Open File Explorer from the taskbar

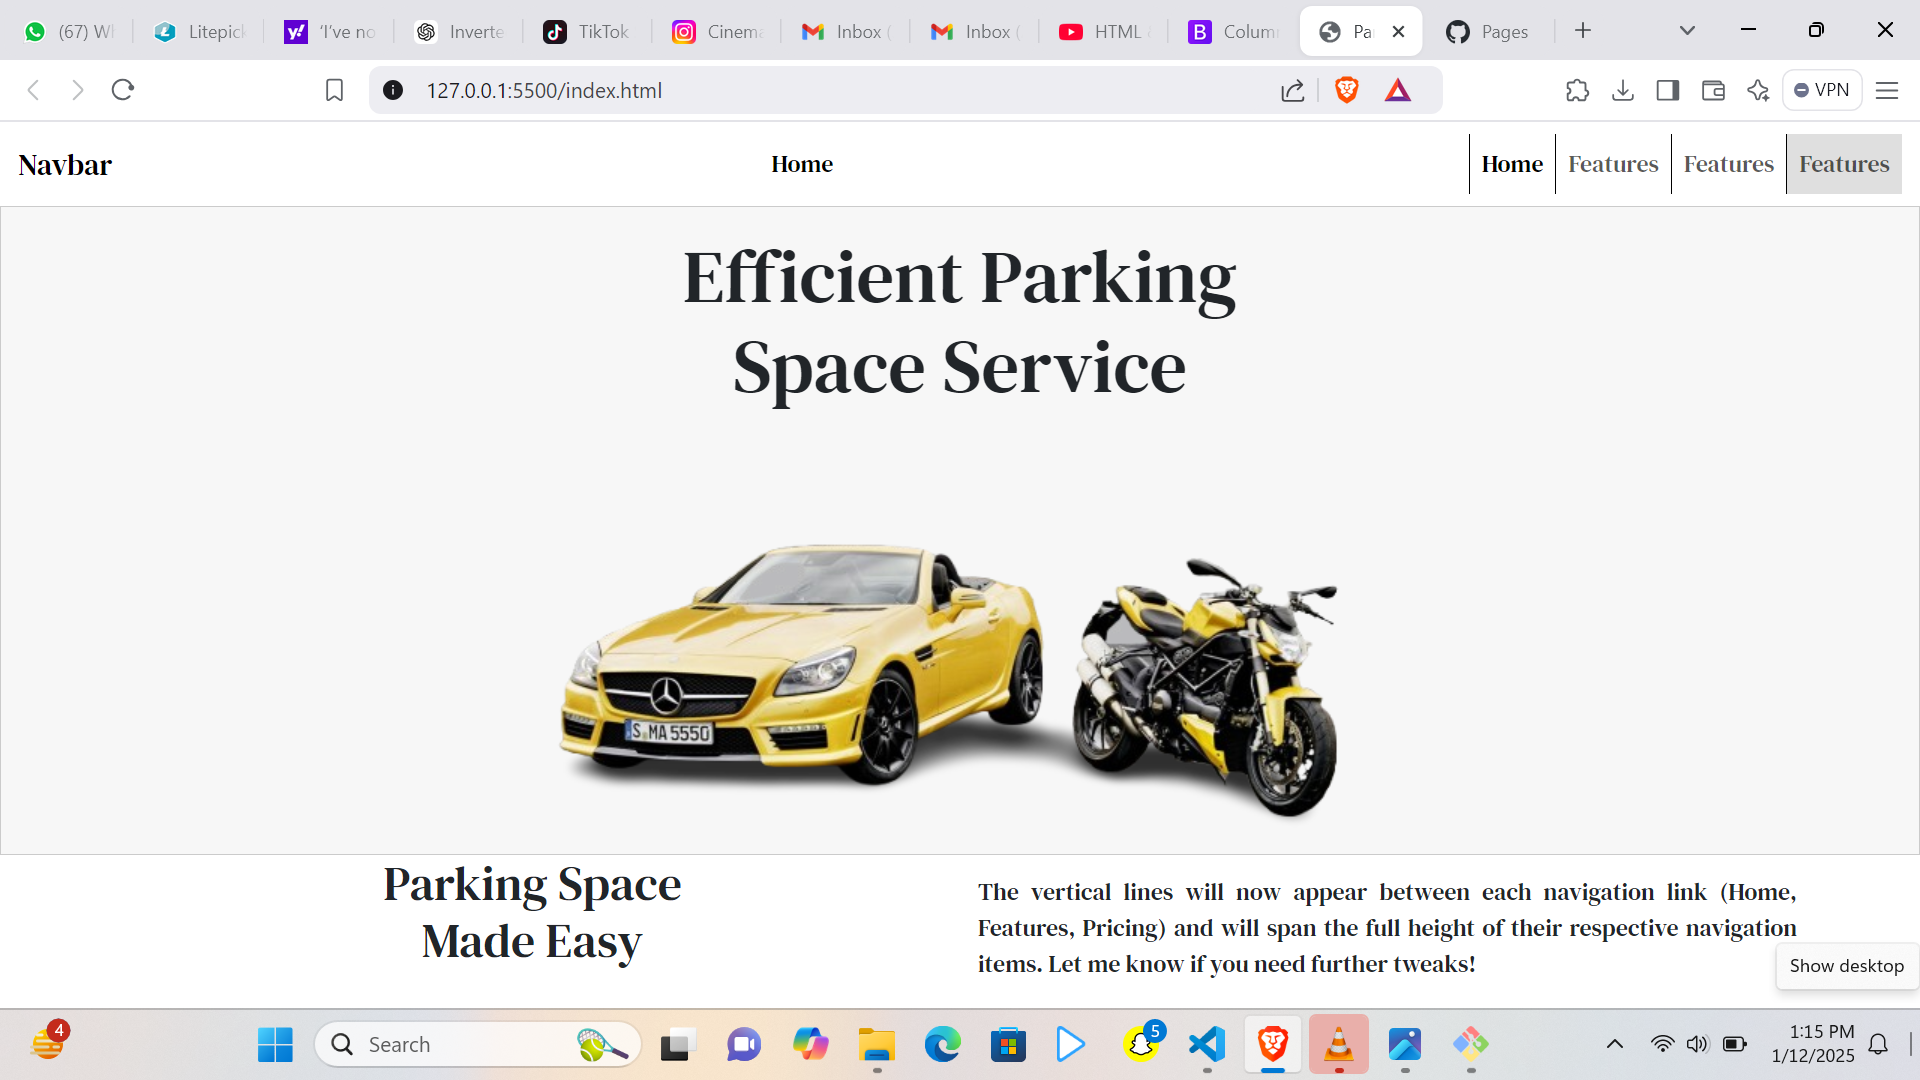tap(877, 1045)
